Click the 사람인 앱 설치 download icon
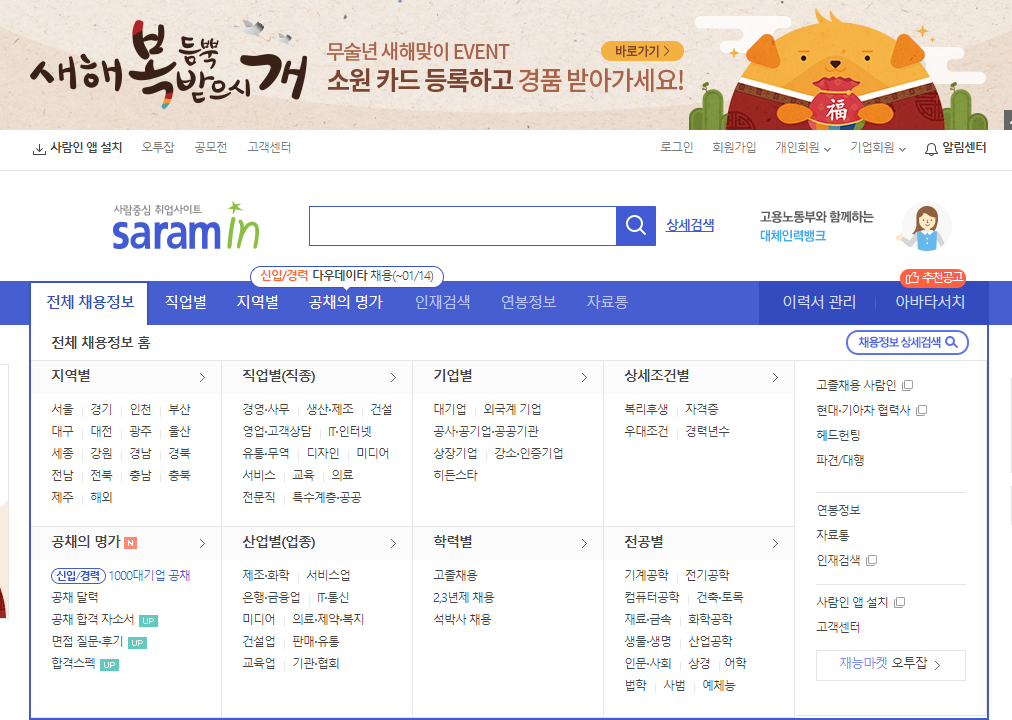The width and height of the screenshot is (1012, 720). (x=39, y=149)
